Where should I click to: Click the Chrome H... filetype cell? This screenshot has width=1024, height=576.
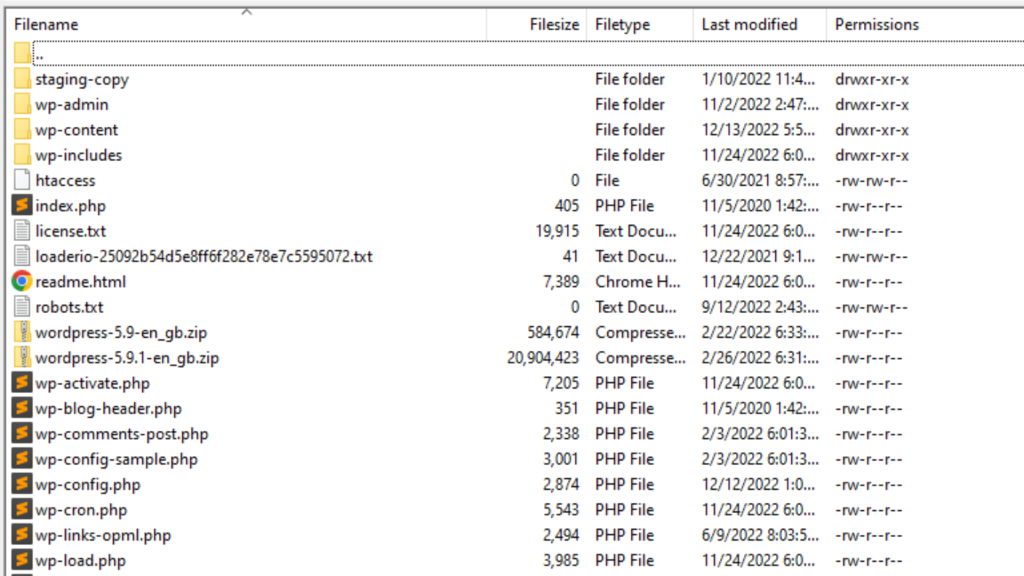tap(637, 281)
